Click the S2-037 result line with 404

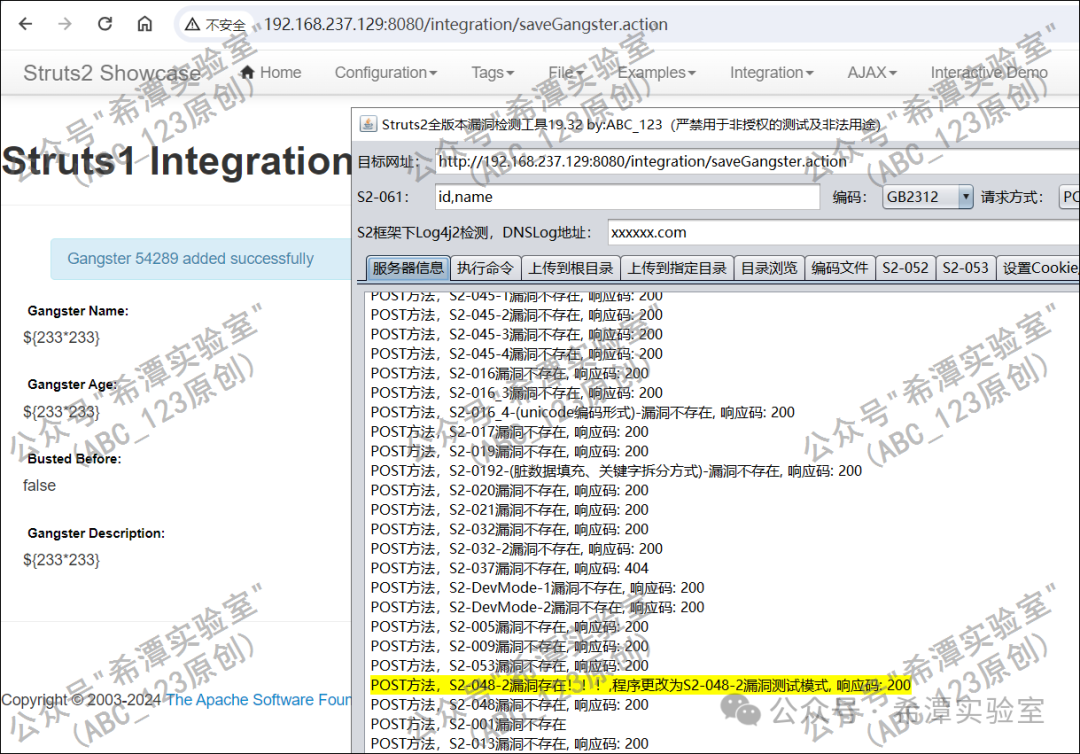[509, 568]
